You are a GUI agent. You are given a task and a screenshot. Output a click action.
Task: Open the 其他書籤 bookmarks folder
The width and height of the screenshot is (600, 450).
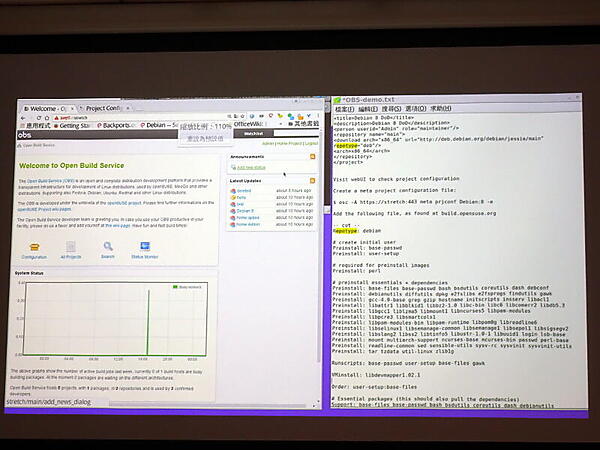(303, 124)
